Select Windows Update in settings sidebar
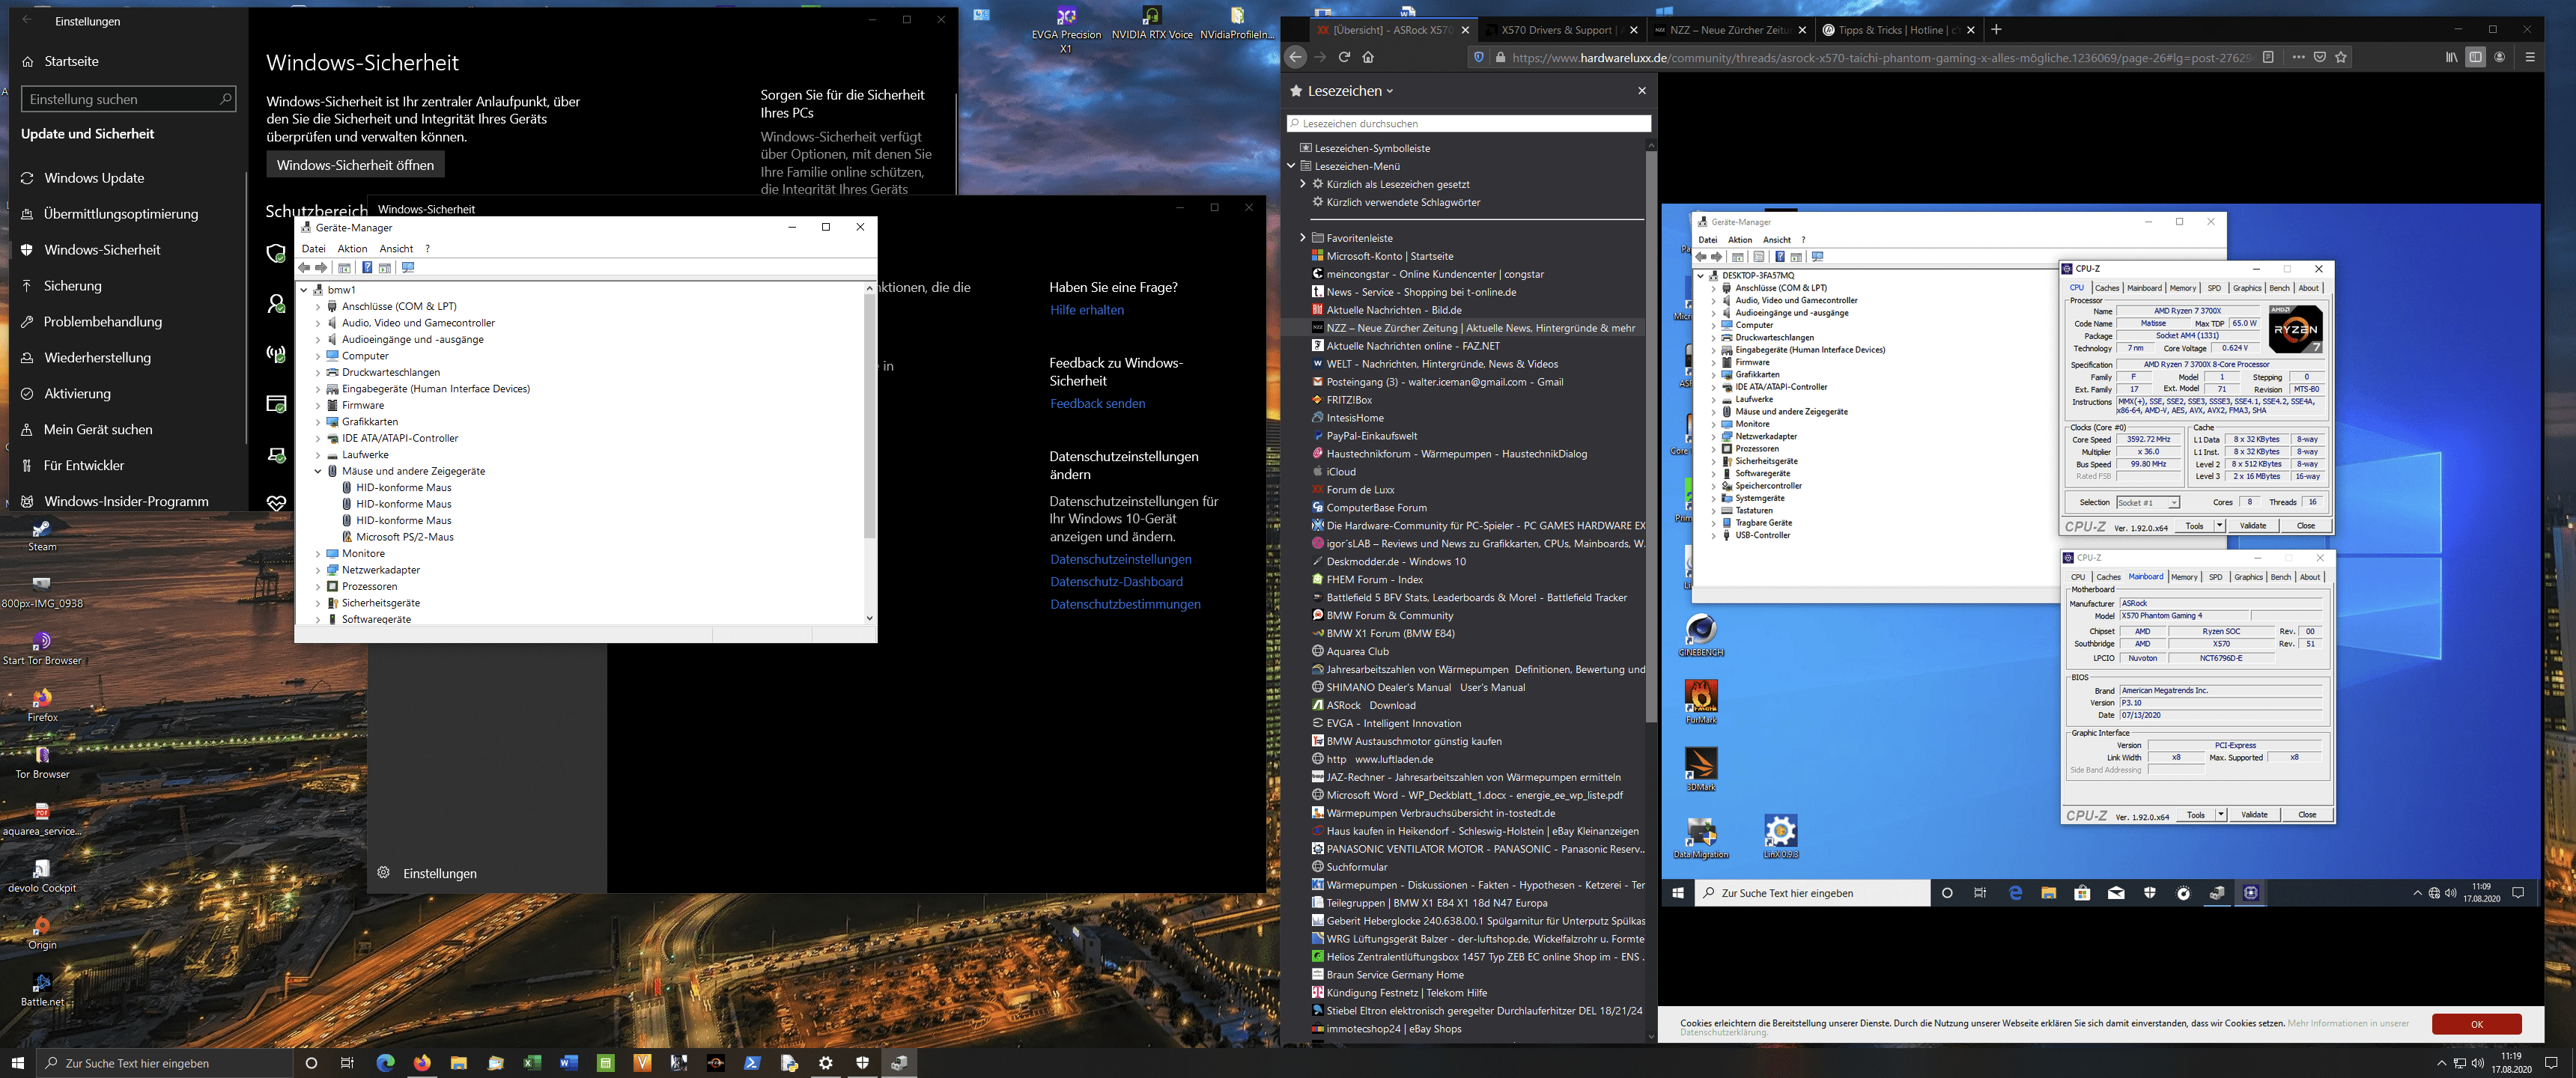2576x1078 pixels. tap(94, 178)
